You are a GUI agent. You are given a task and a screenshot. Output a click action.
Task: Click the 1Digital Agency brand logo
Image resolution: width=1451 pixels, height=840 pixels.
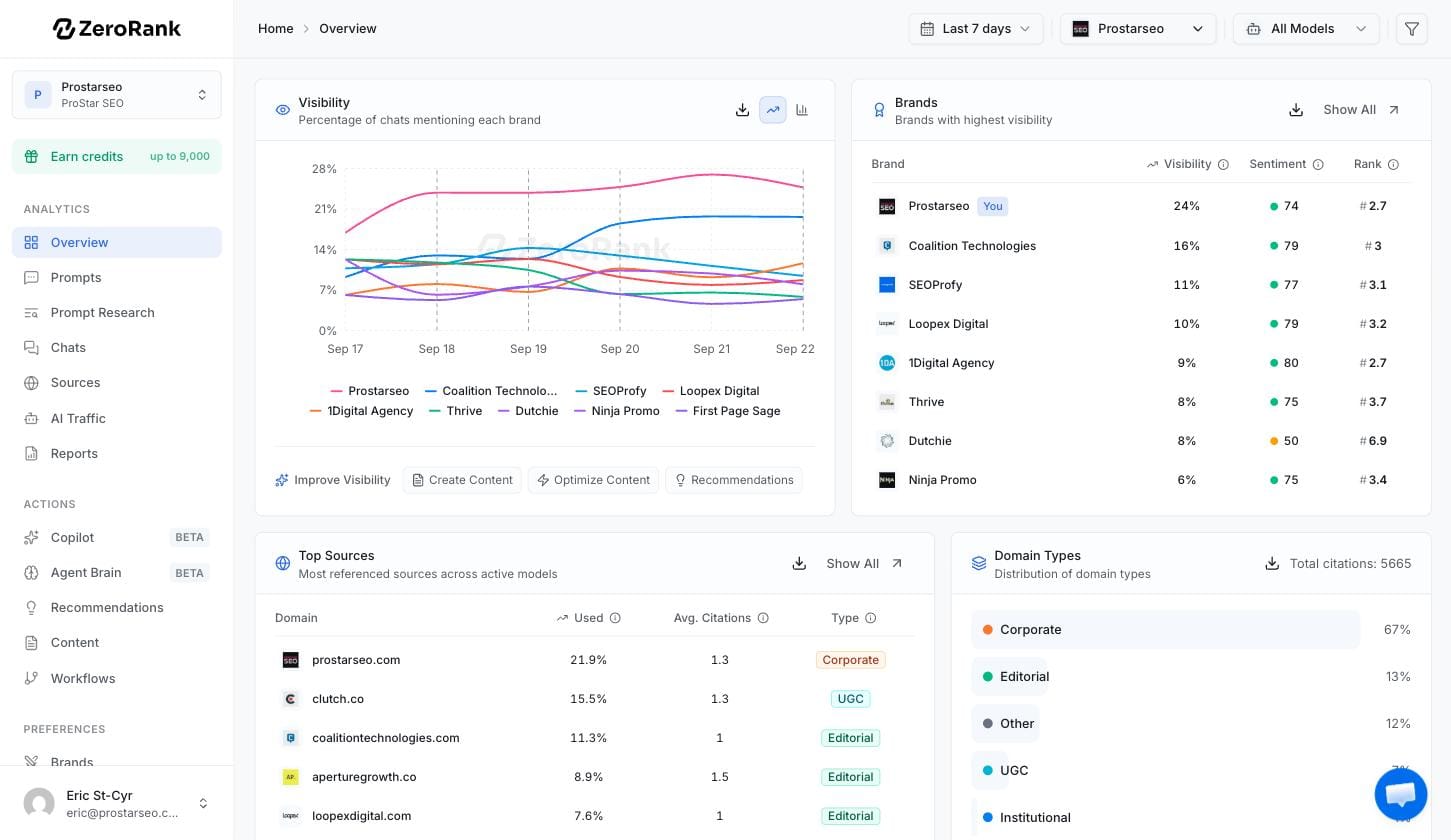tap(887, 363)
